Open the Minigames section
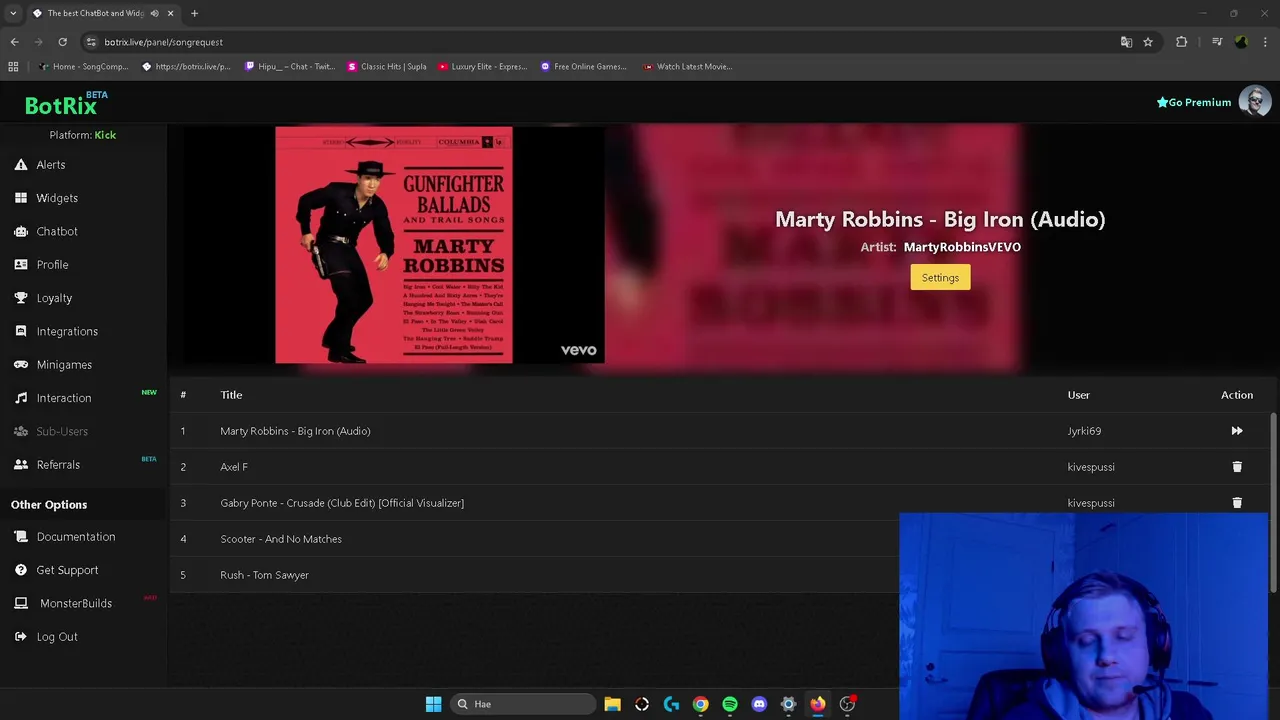1280x720 pixels. pos(64,365)
